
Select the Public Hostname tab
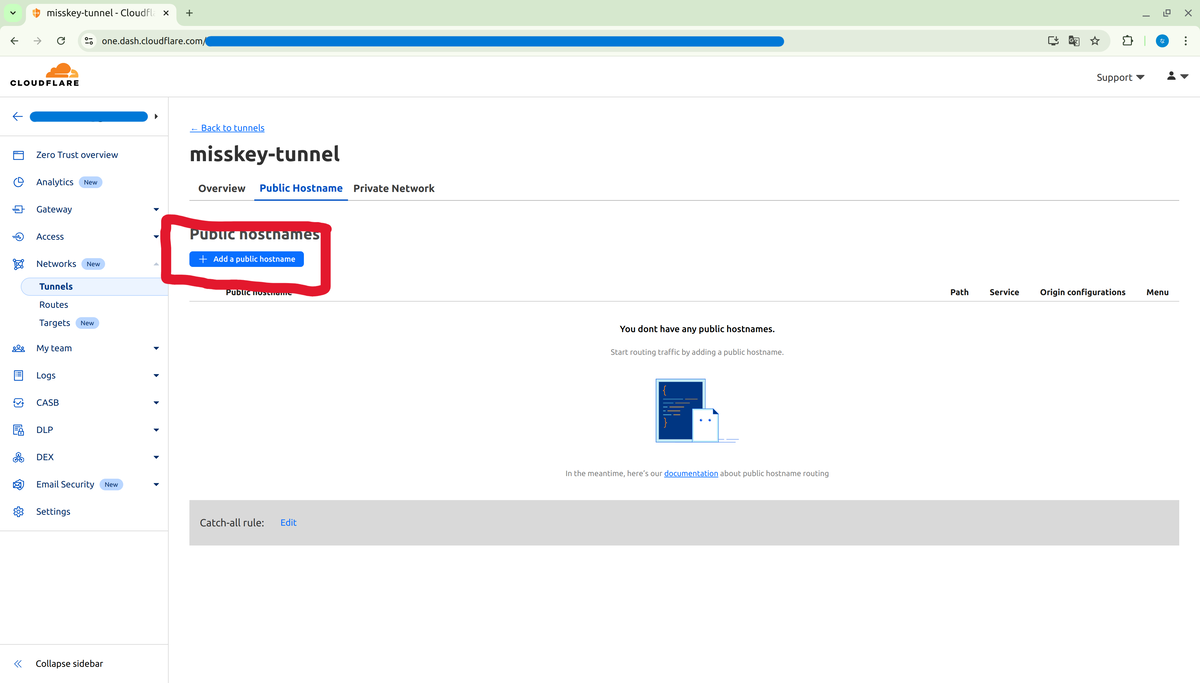pyautogui.click(x=301, y=188)
